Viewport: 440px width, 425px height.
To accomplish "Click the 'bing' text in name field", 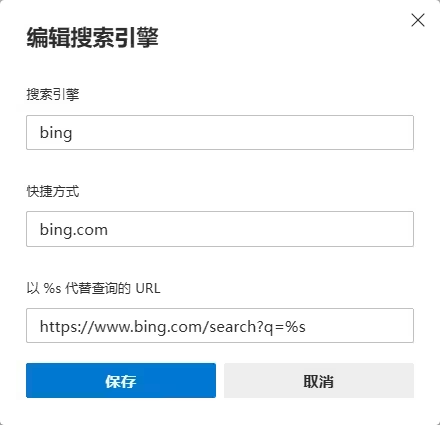I will pos(56,133).
